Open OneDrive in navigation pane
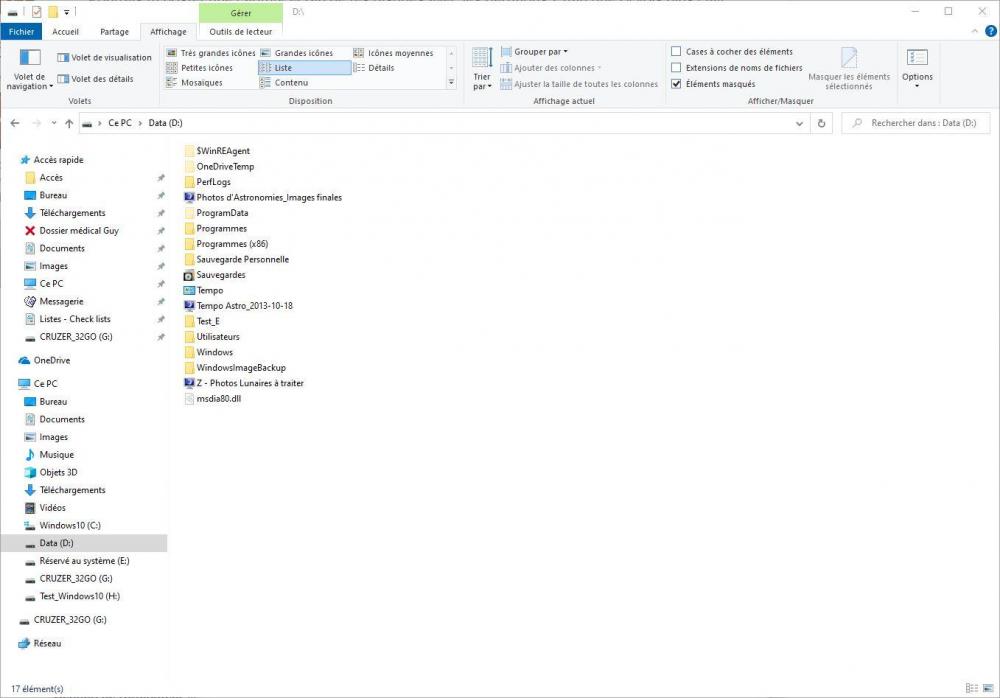This screenshot has width=1000, height=698. (45, 360)
